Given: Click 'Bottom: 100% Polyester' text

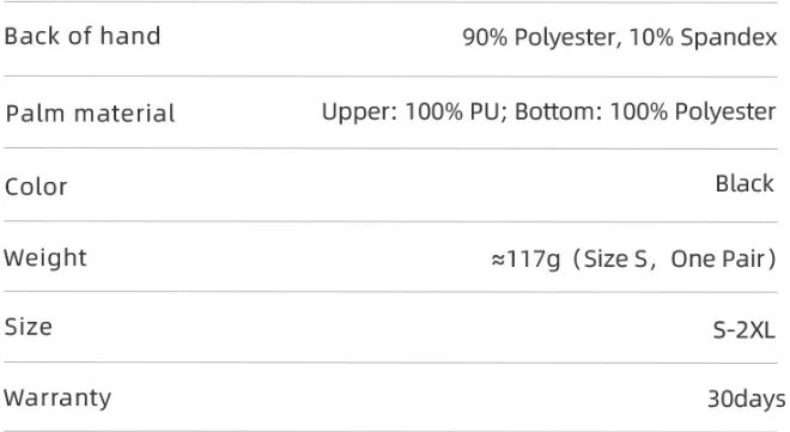Looking at the screenshot, I should pyautogui.click(x=645, y=111).
